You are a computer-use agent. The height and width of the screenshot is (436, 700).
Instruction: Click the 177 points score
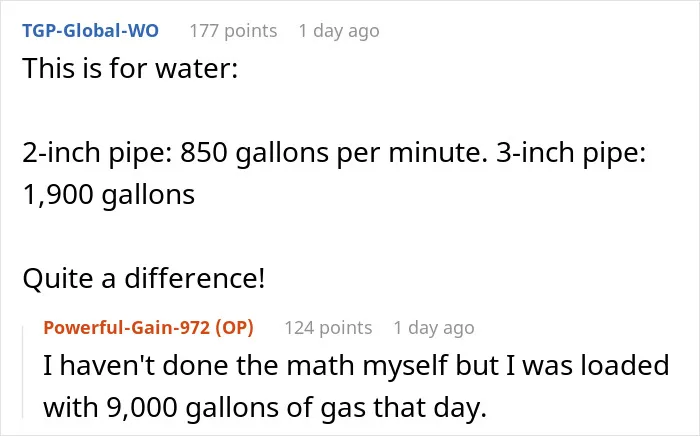tap(233, 31)
